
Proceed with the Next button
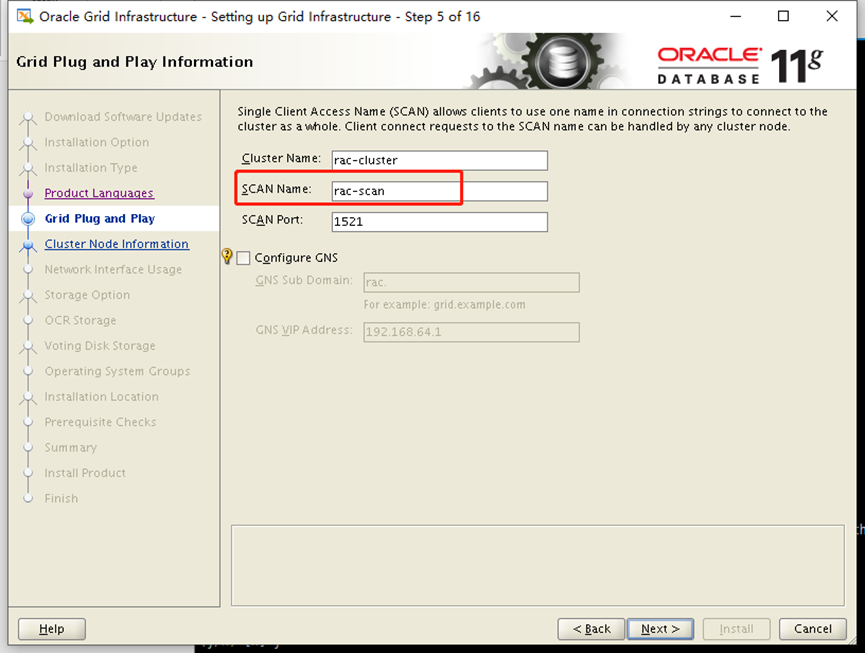(x=660, y=629)
